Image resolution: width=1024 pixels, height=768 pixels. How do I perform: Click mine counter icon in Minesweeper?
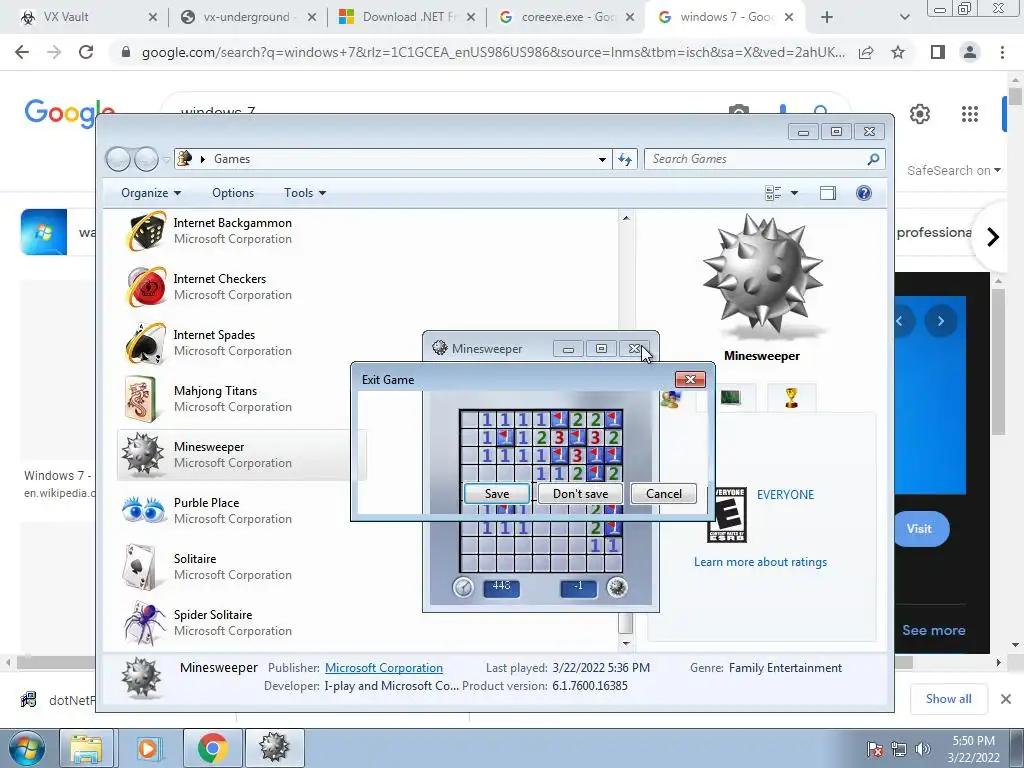pos(616,587)
